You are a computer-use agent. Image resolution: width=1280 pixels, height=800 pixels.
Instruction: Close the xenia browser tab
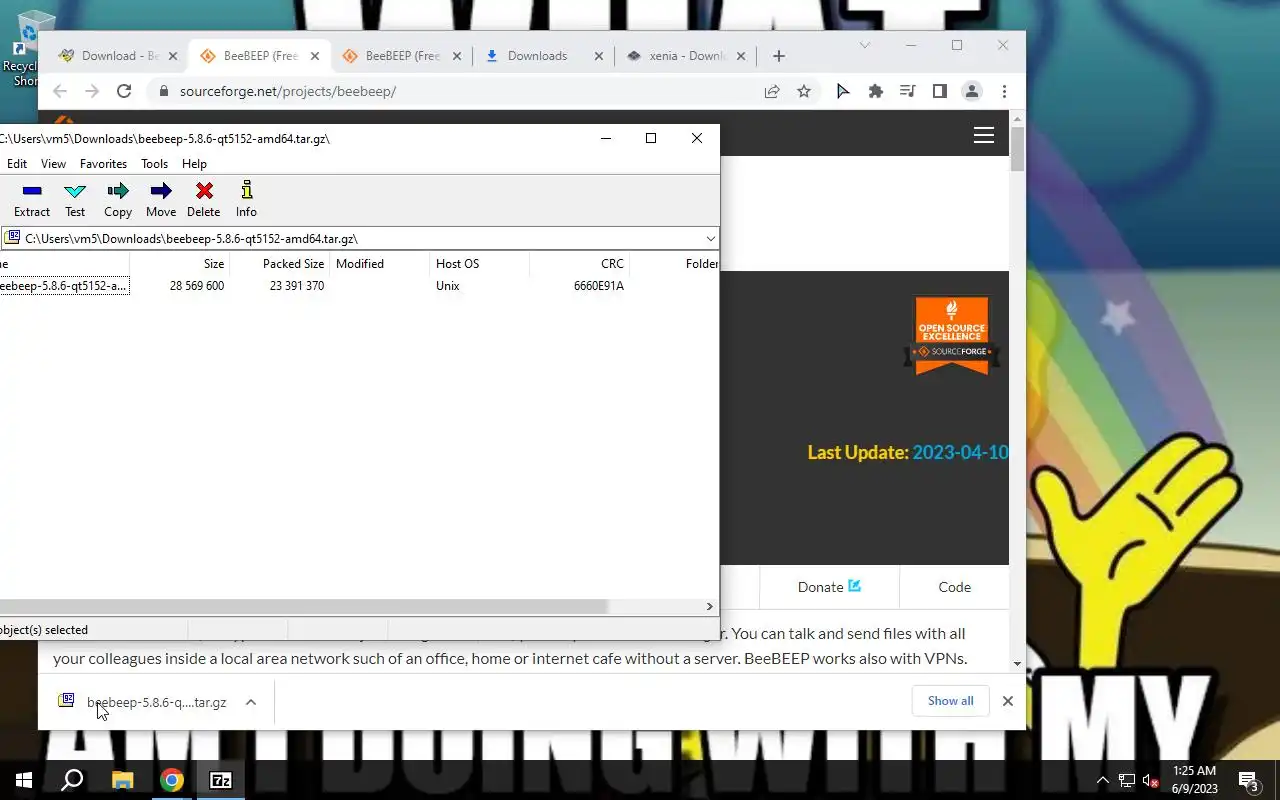[x=741, y=57]
